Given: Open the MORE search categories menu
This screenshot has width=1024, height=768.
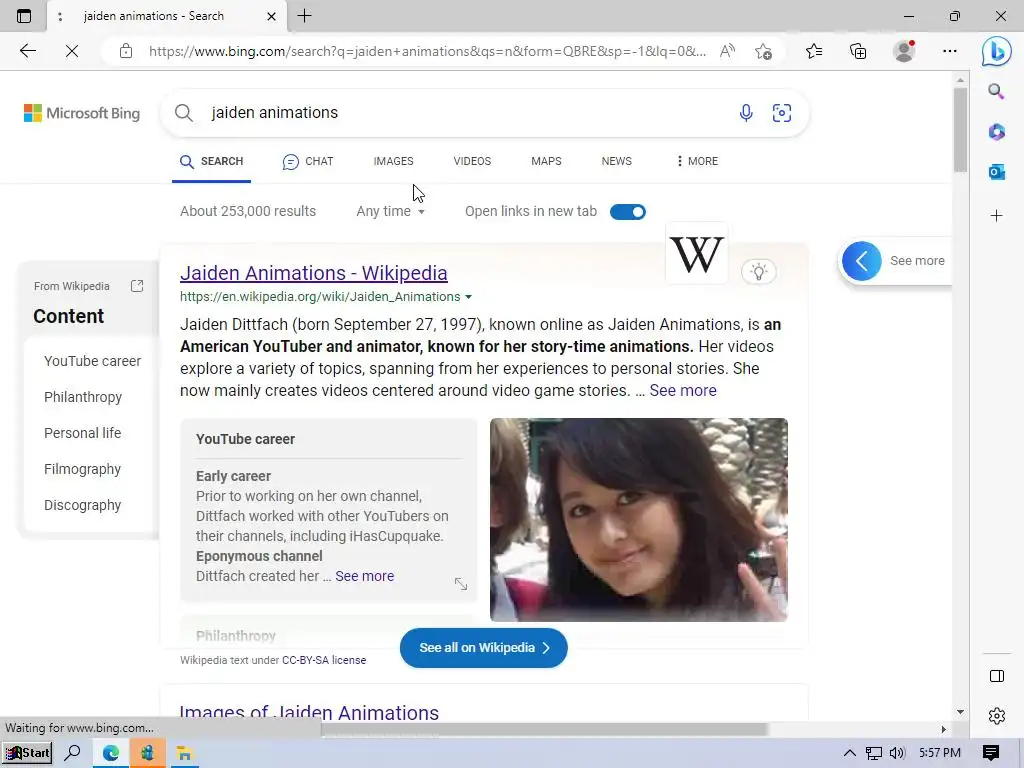Looking at the screenshot, I should tap(697, 161).
